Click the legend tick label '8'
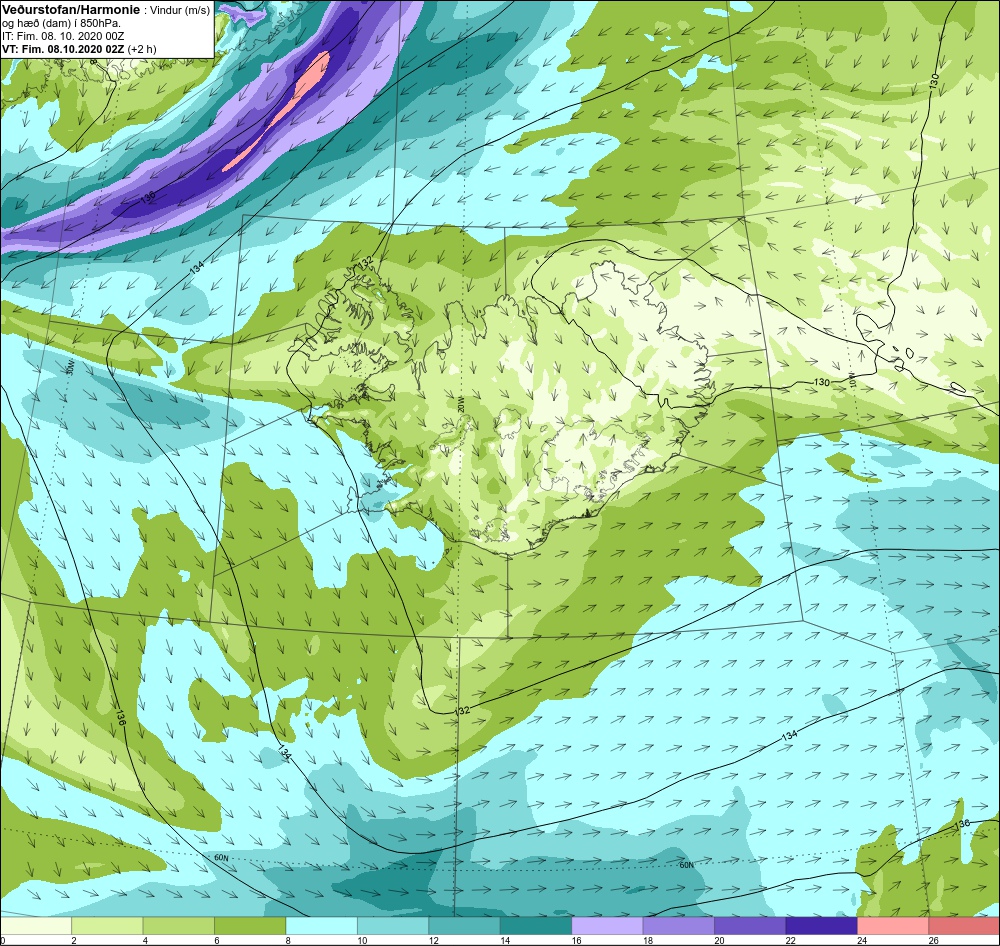 click(x=288, y=940)
